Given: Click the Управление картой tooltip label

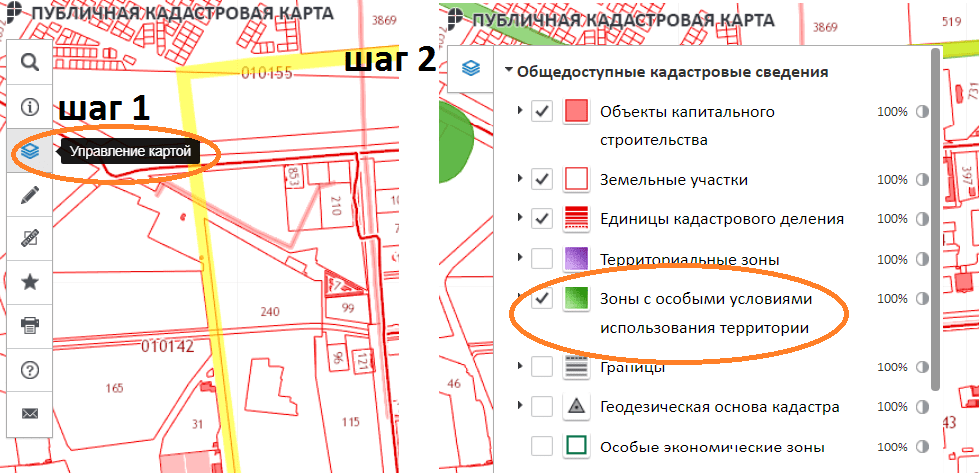Looking at the screenshot, I should coord(130,152).
